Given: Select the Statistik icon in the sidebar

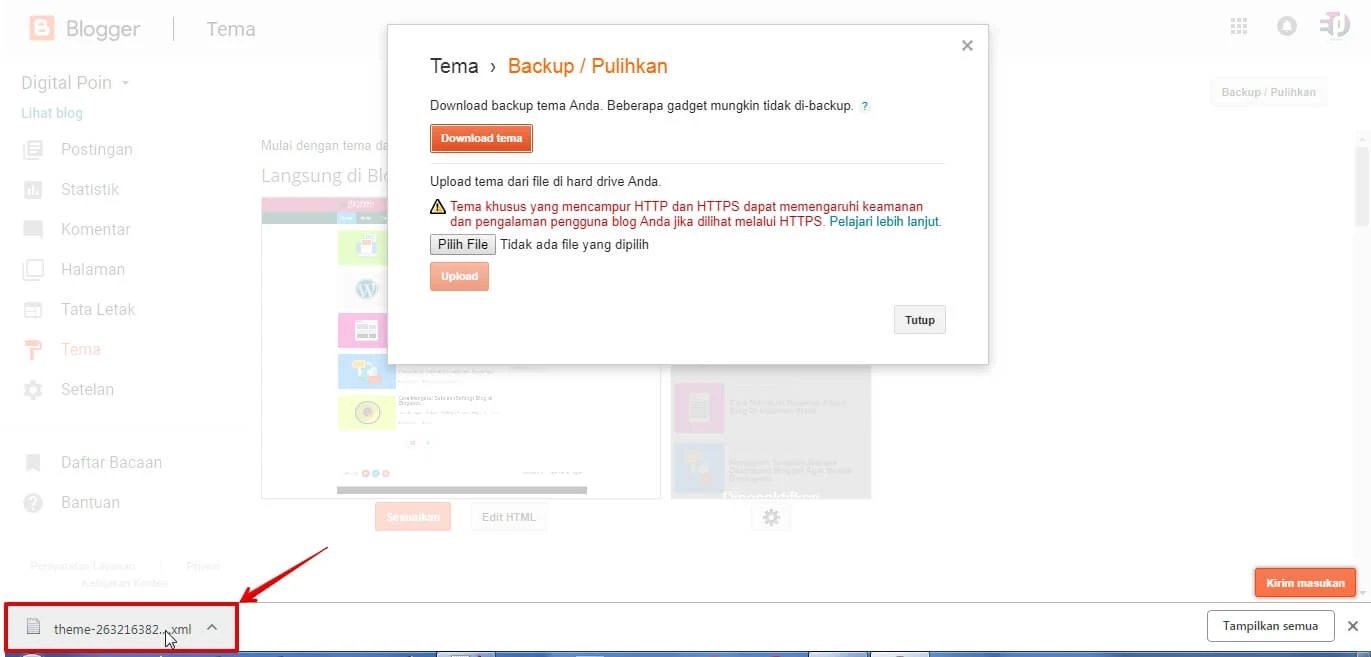Looking at the screenshot, I should [x=35, y=189].
